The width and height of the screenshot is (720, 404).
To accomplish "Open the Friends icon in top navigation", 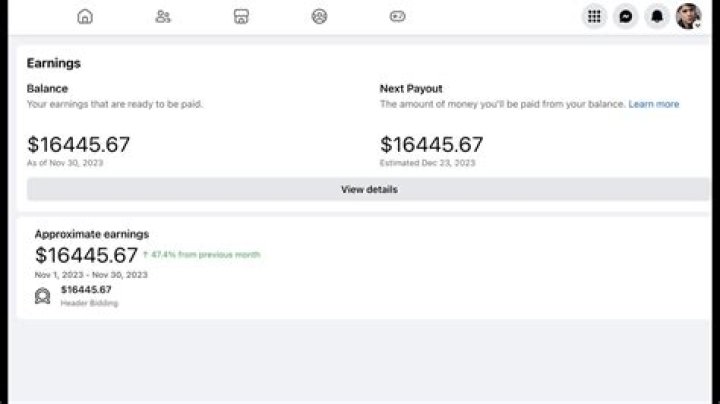I will pyautogui.click(x=163, y=17).
